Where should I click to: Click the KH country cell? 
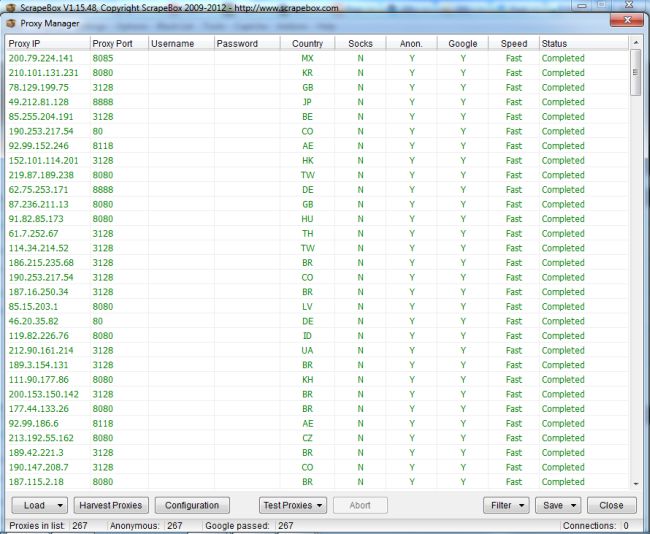click(x=307, y=380)
